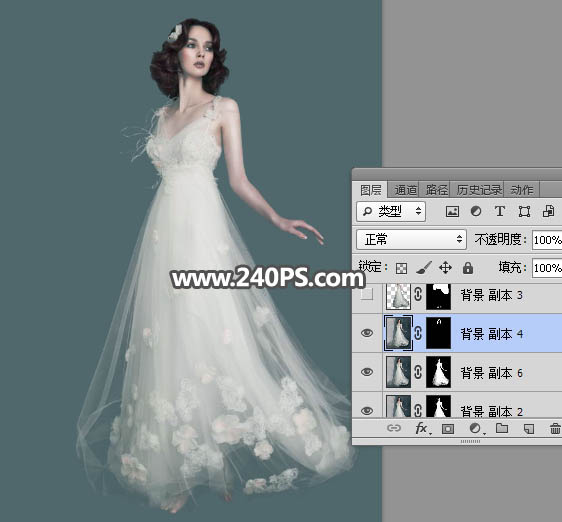This screenshot has height=522, width=562.
Task: Switch to the 图层 tab
Action: [370, 190]
